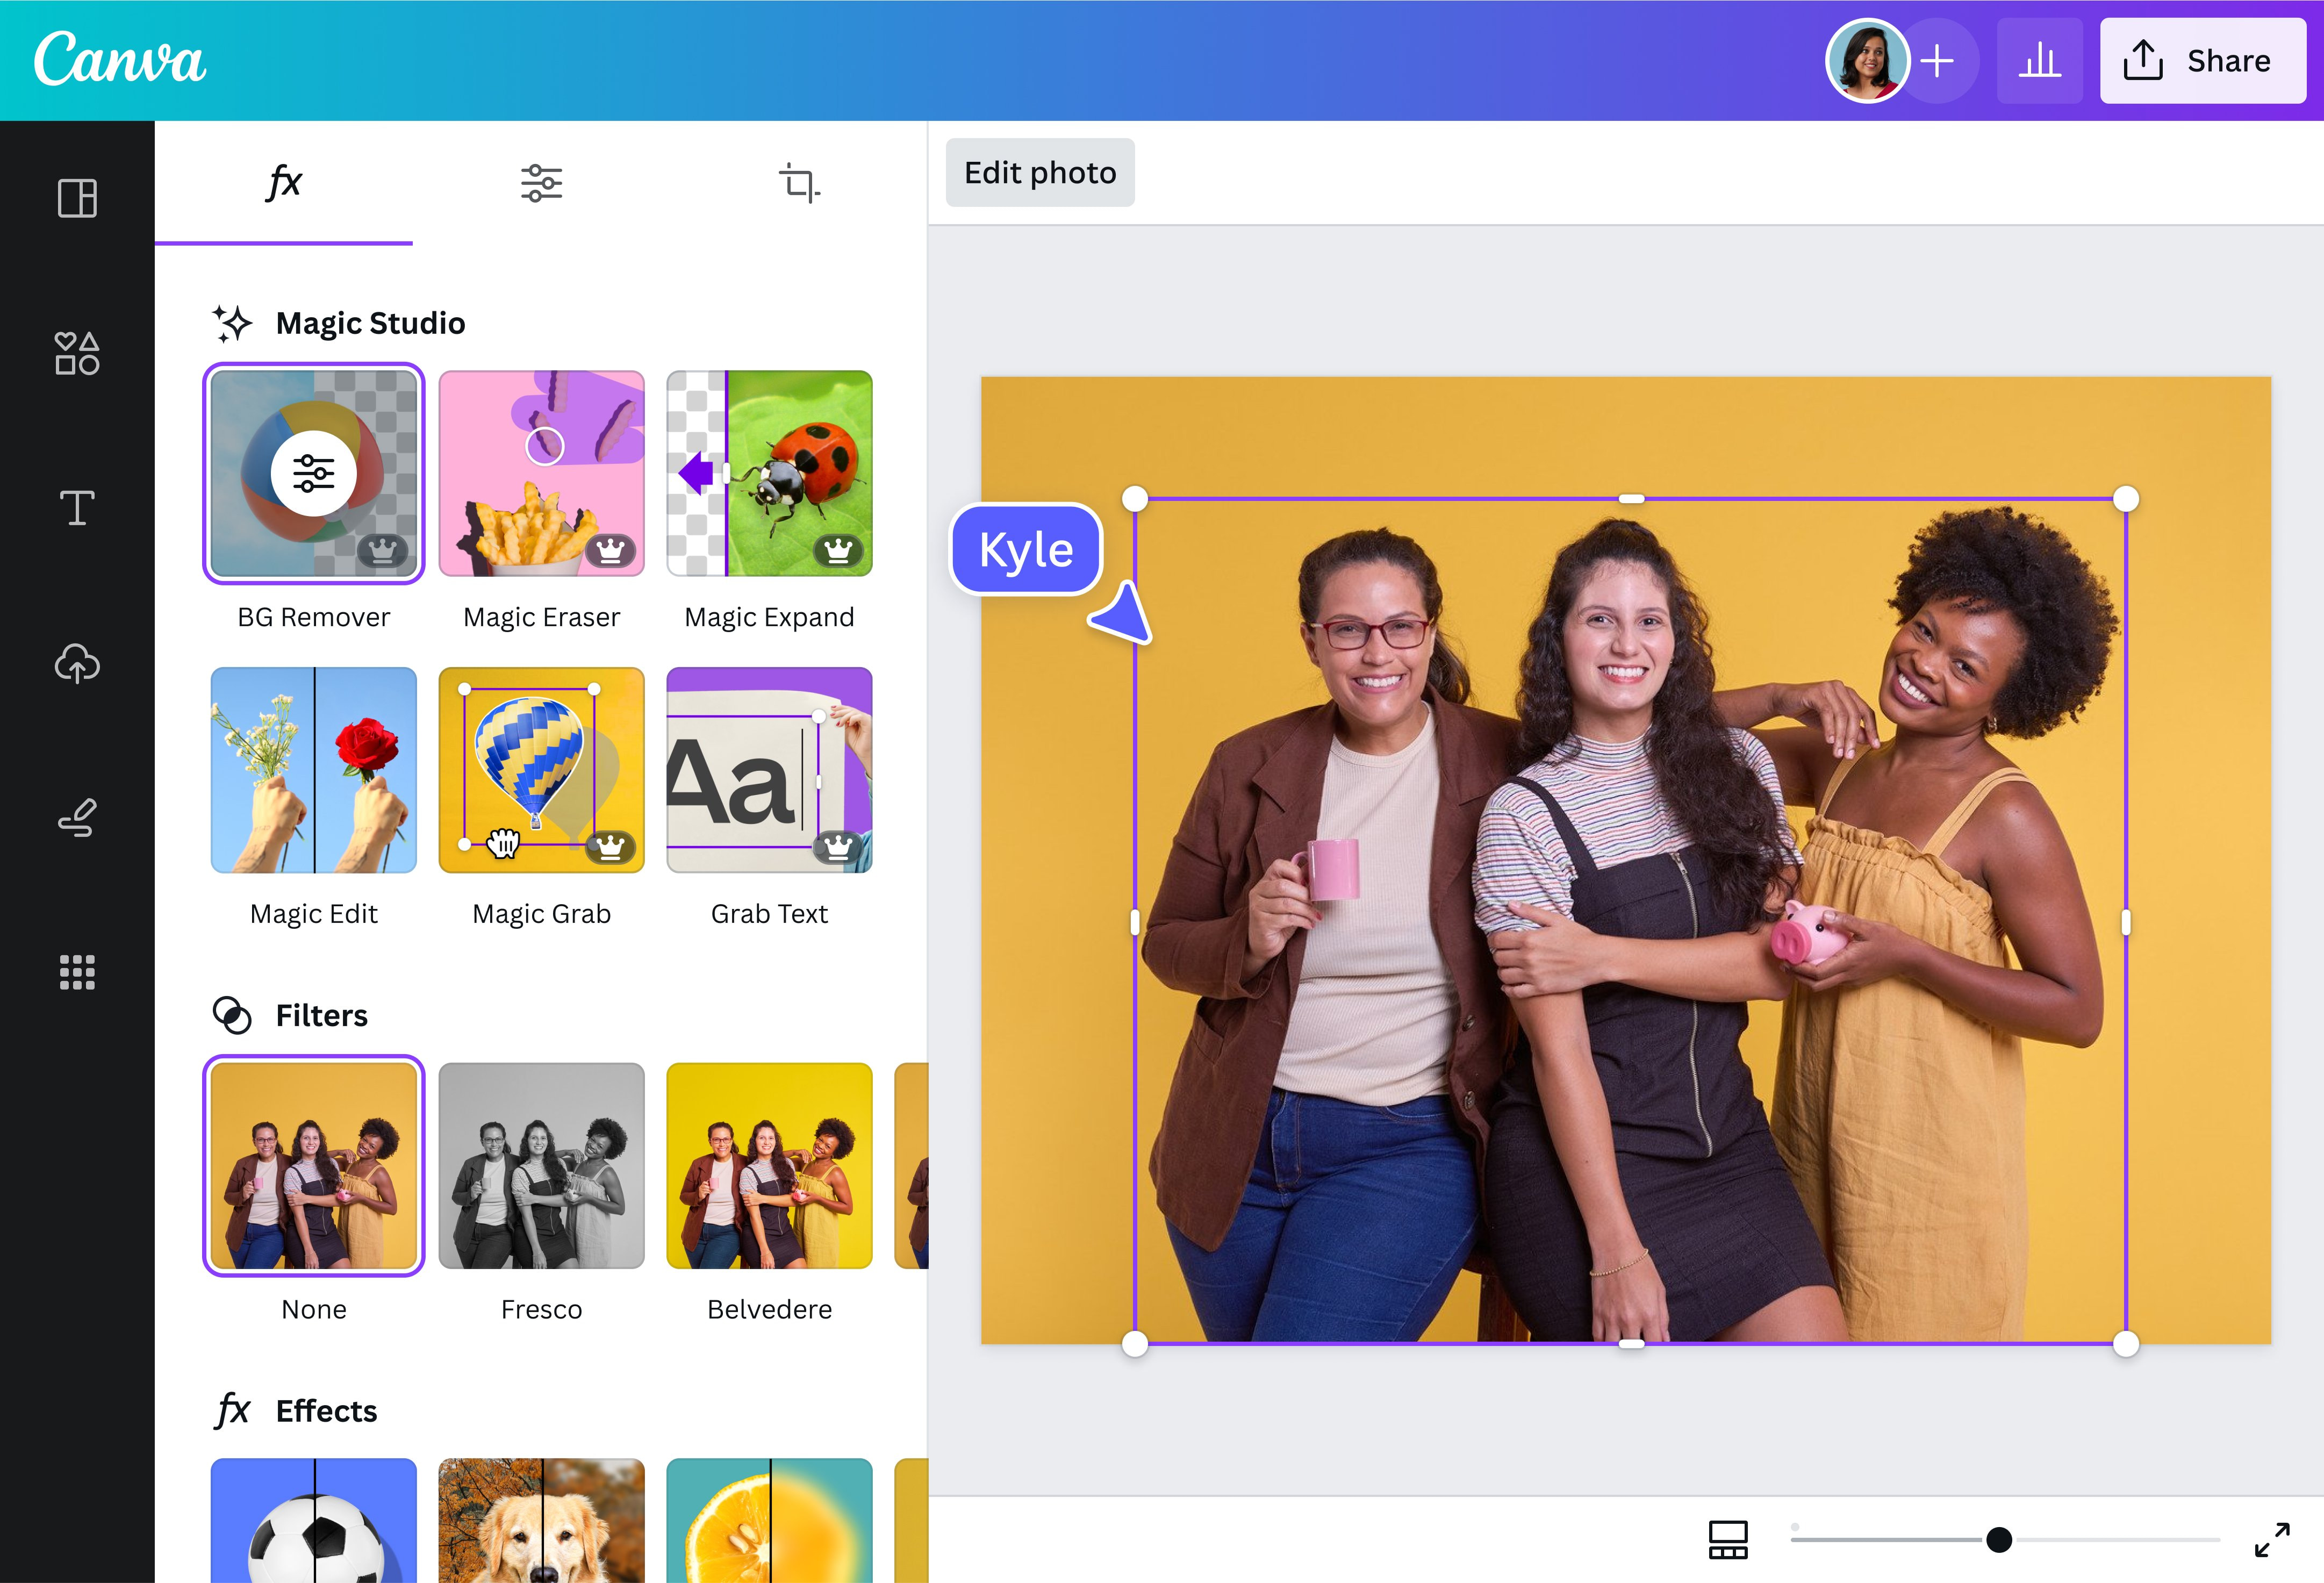Open the Uploads panel
The height and width of the screenshot is (1583, 2324).
pyautogui.click(x=76, y=664)
